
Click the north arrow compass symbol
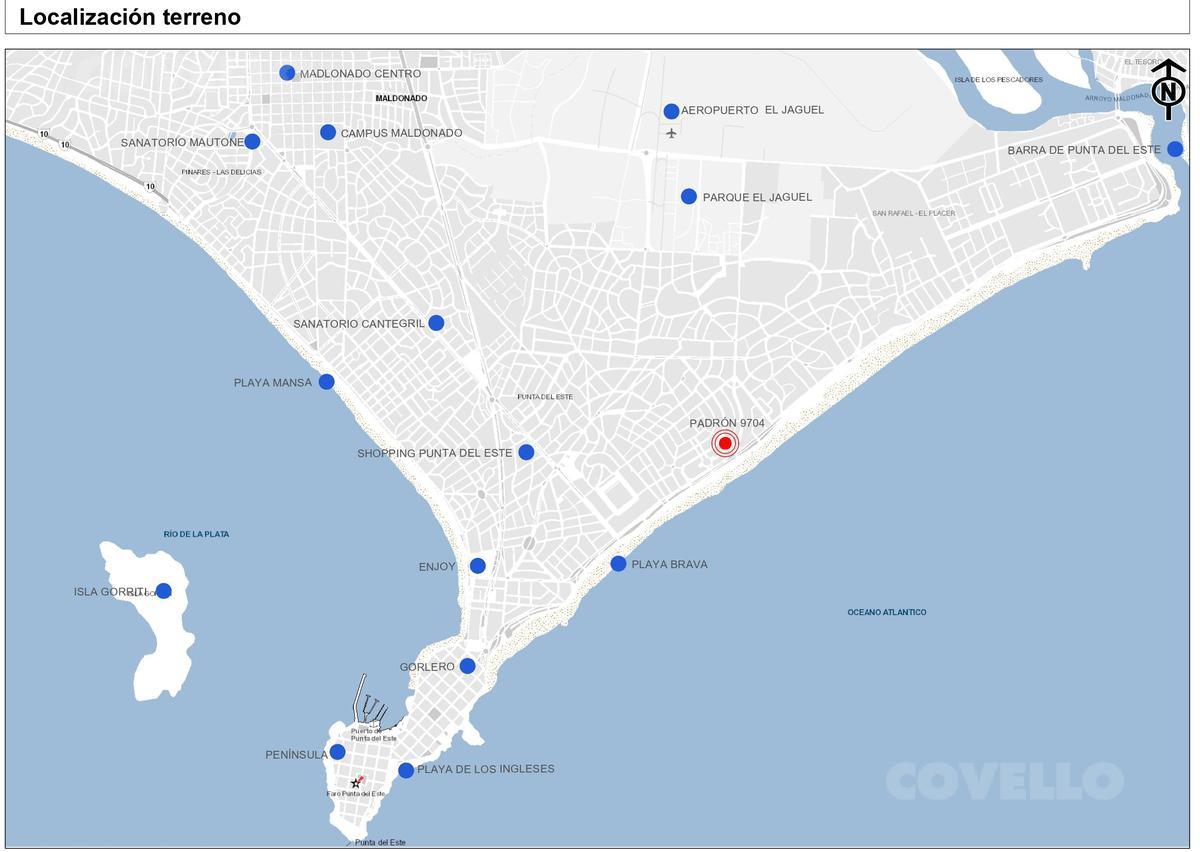(1167, 89)
